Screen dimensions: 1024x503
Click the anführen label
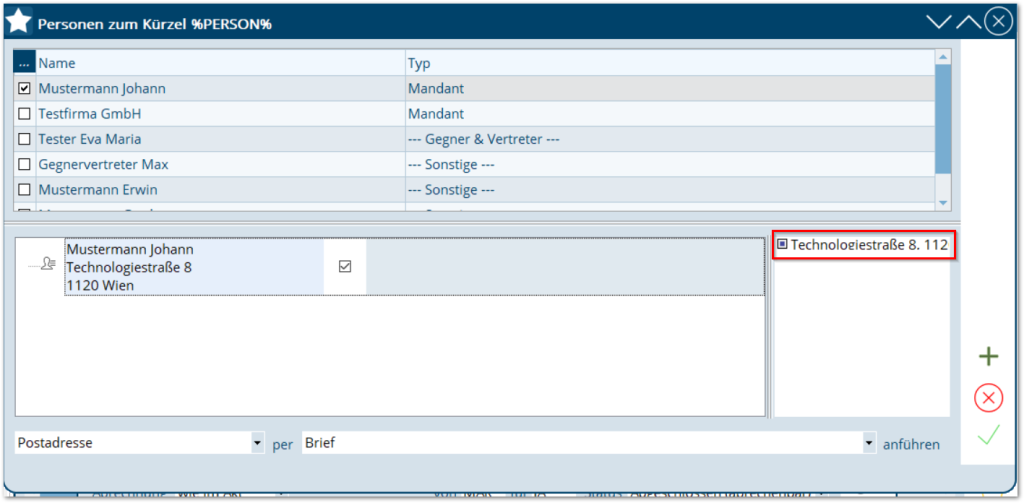pos(911,444)
